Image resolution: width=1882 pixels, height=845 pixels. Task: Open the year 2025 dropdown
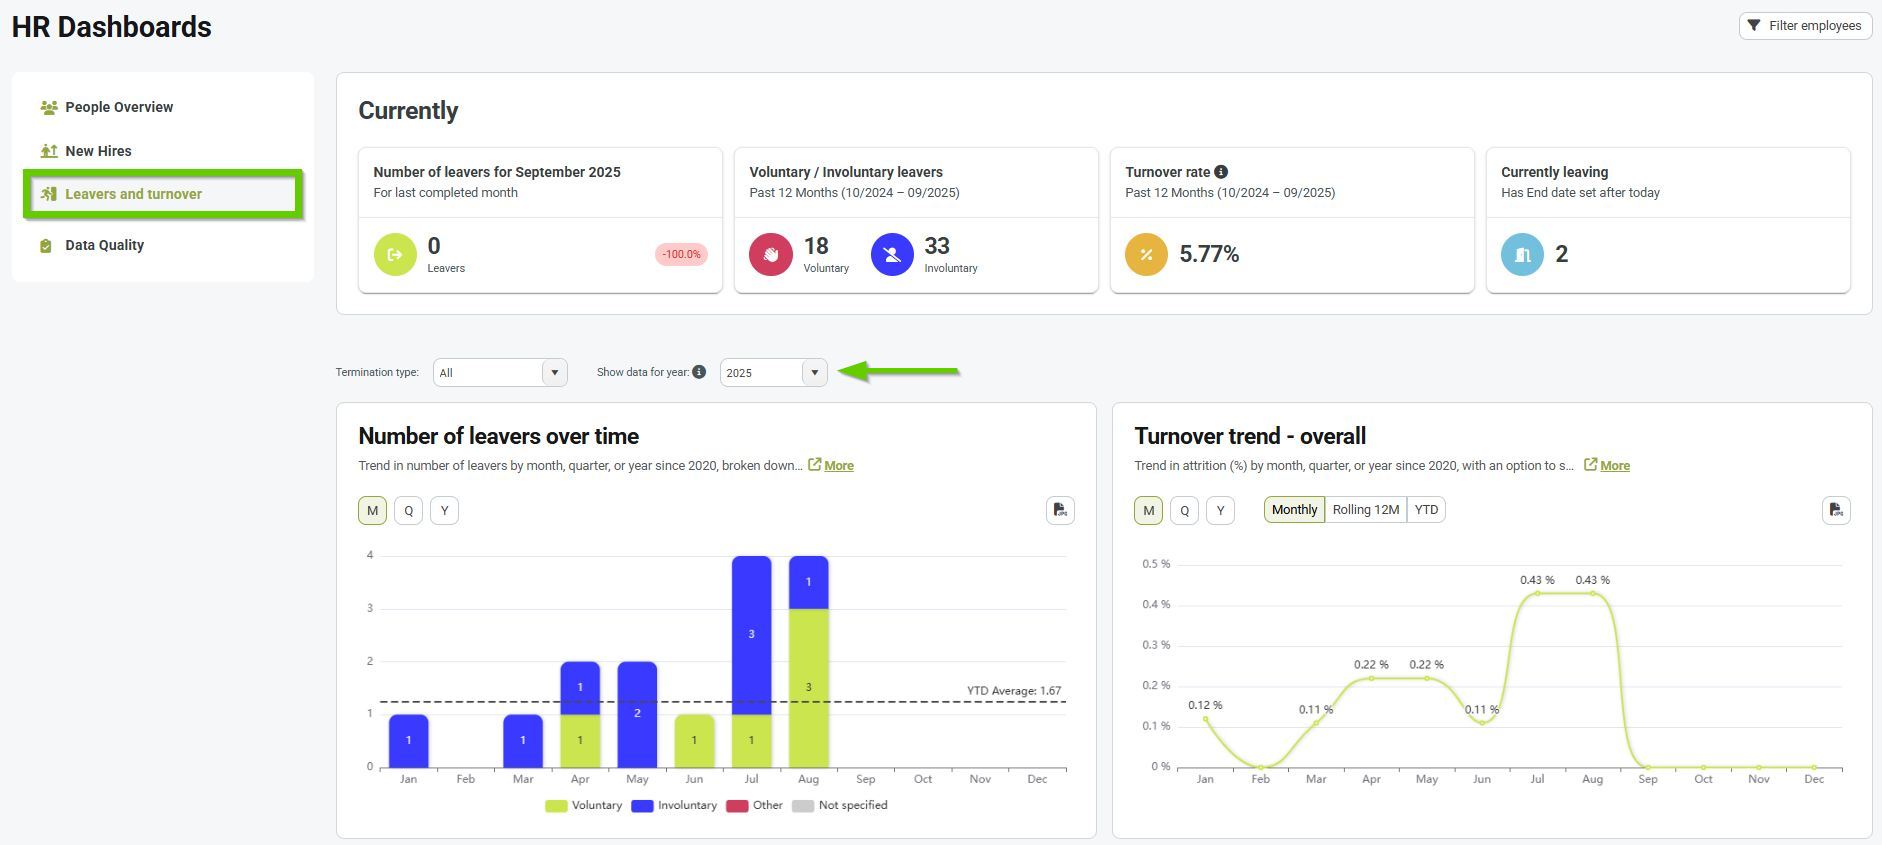pos(773,372)
